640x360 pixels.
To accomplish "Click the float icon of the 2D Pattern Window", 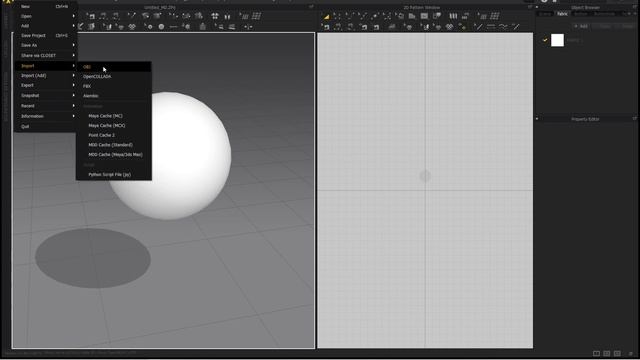I will point(530,7).
